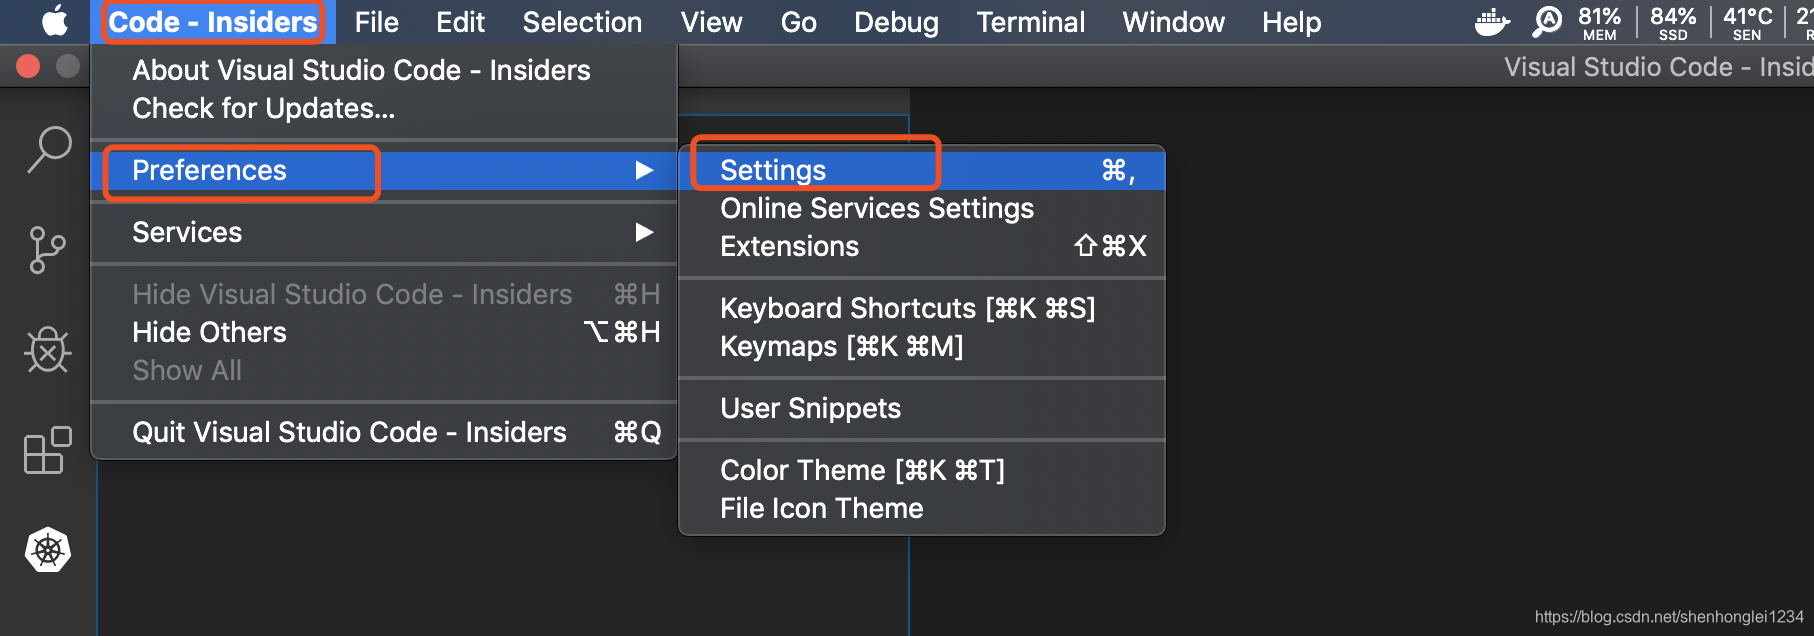Select Color Theme from the submenu
Image resolution: width=1814 pixels, height=636 pixels.
(863, 470)
